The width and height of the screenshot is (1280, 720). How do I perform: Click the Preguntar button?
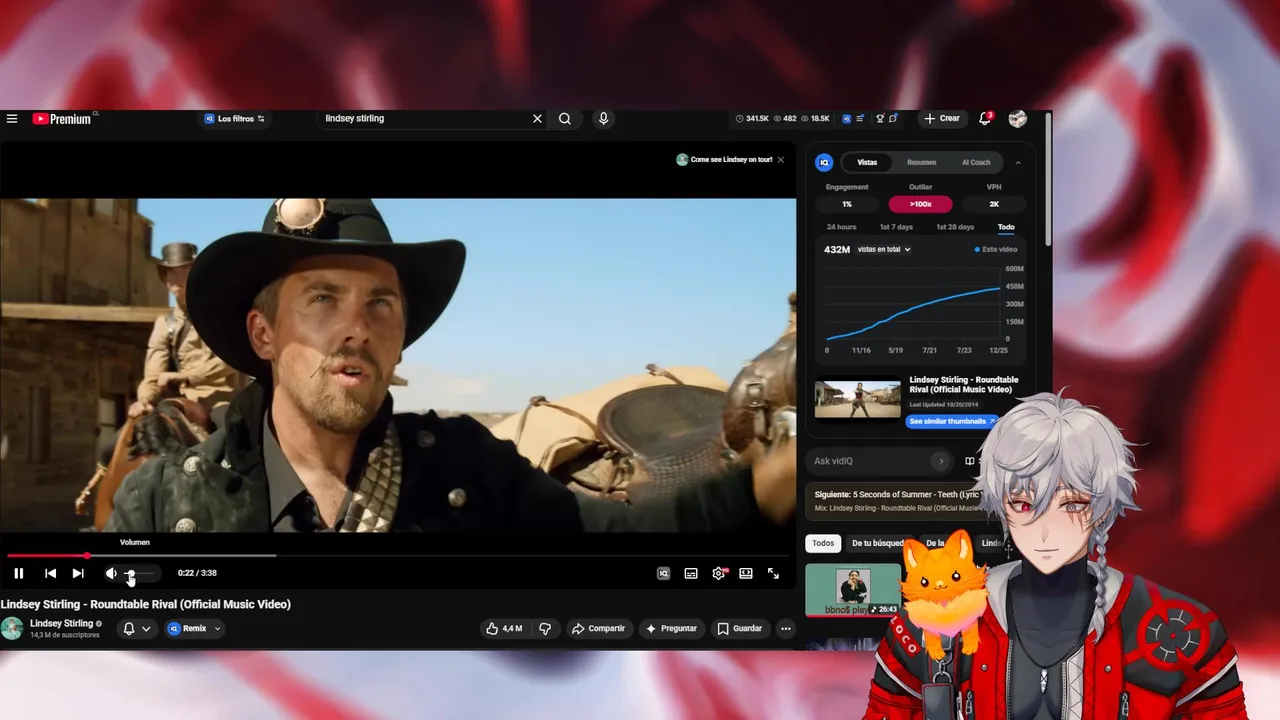click(x=671, y=628)
